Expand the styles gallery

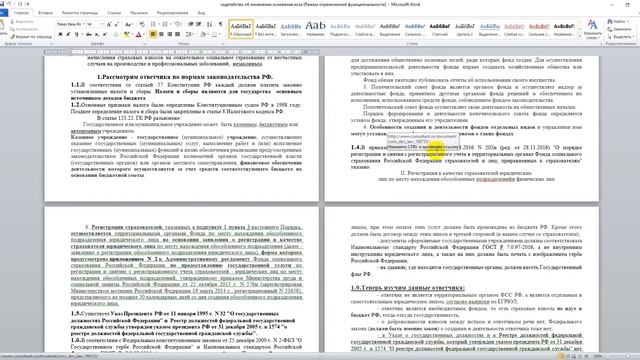[580, 36]
